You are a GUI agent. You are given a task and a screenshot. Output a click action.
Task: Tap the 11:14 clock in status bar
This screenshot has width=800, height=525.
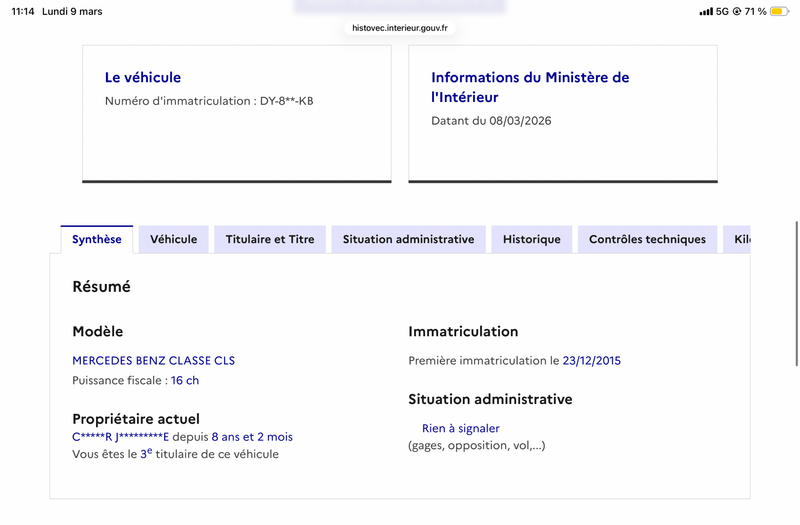point(23,11)
